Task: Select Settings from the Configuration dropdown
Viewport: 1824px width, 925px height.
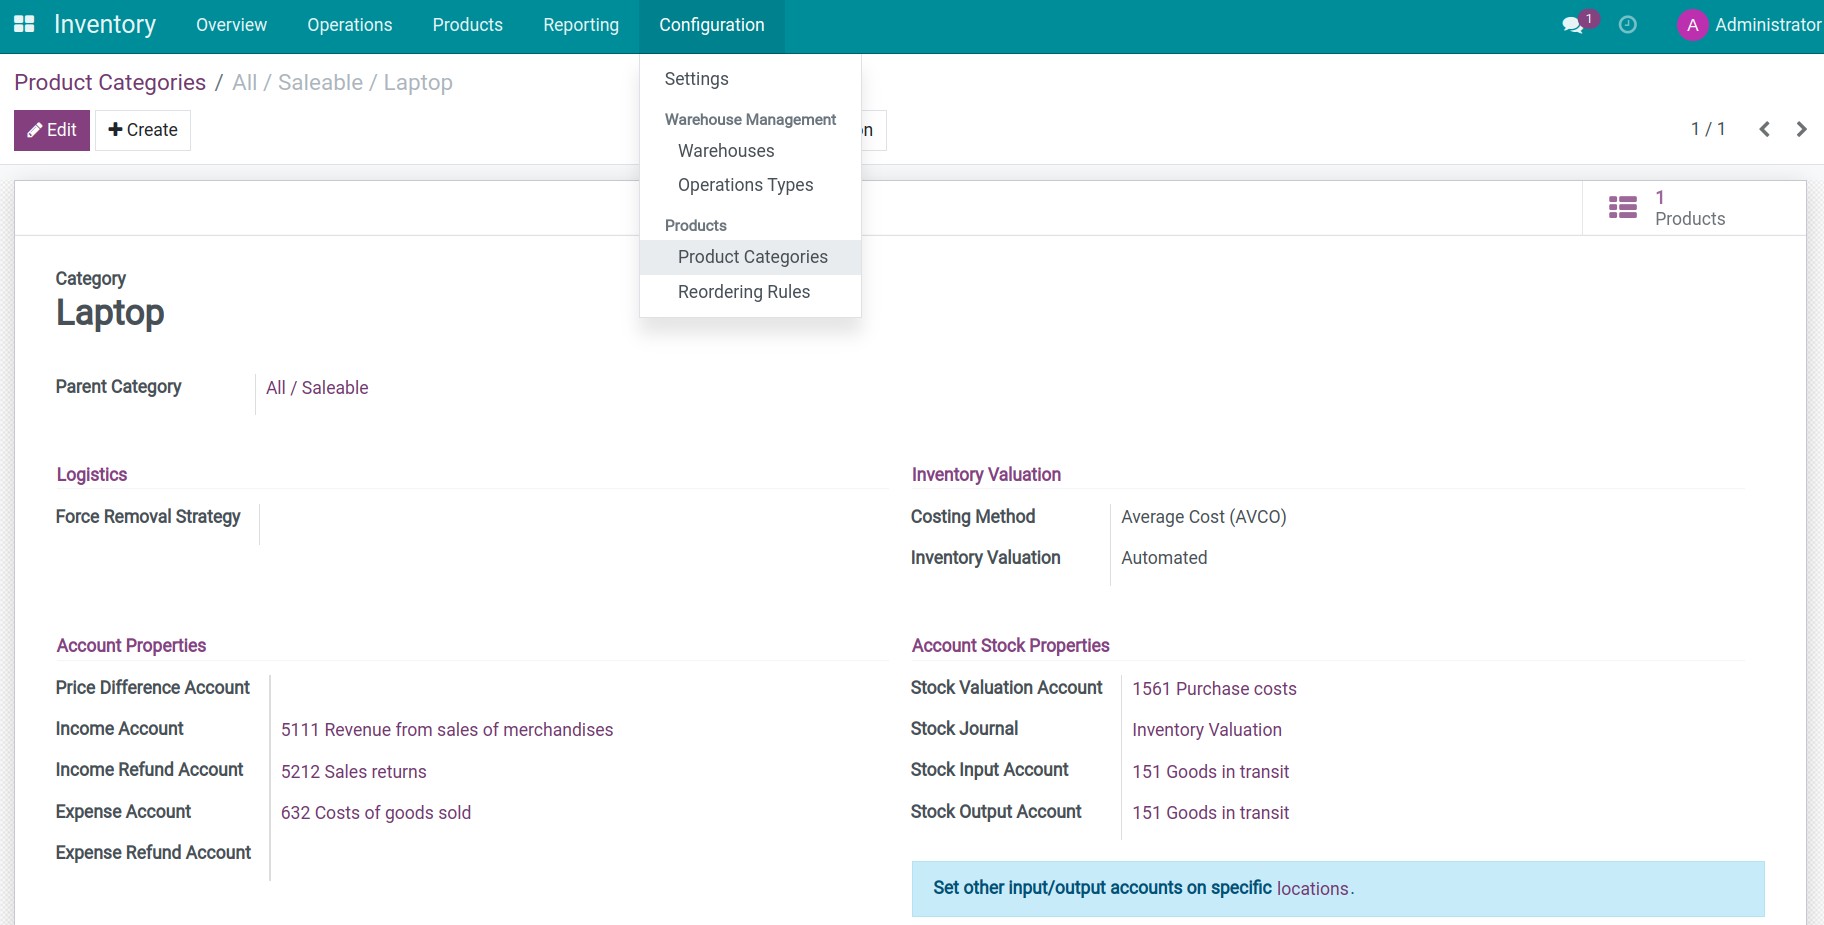Action: pos(696,79)
